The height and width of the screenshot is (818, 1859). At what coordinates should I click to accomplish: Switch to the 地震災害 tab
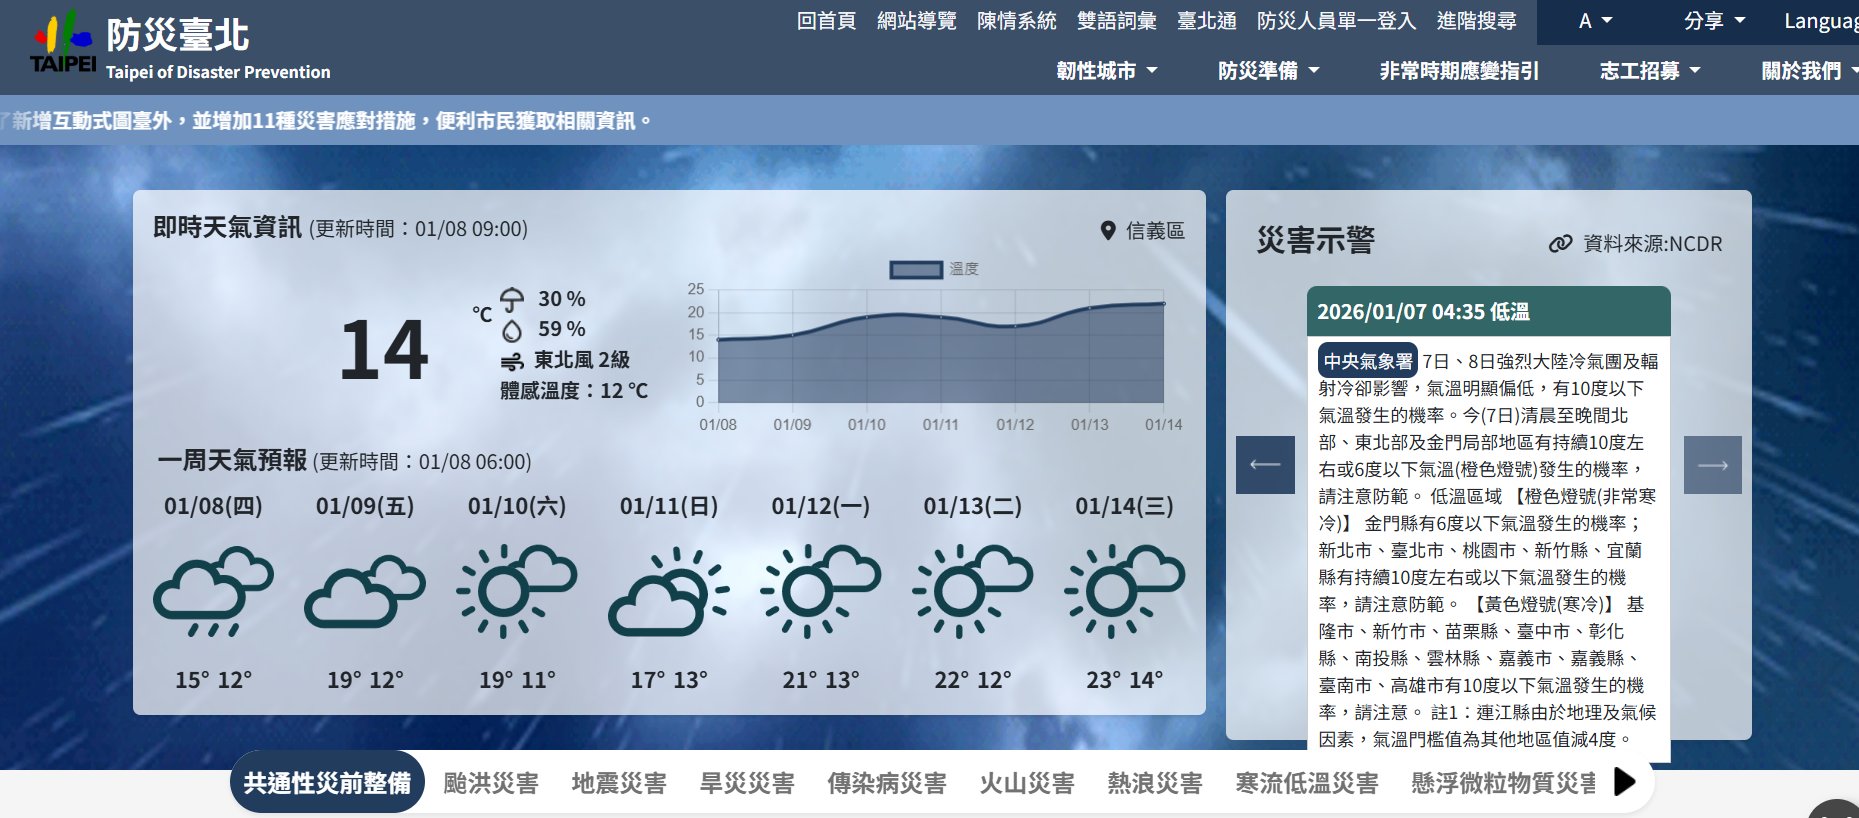click(619, 783)
